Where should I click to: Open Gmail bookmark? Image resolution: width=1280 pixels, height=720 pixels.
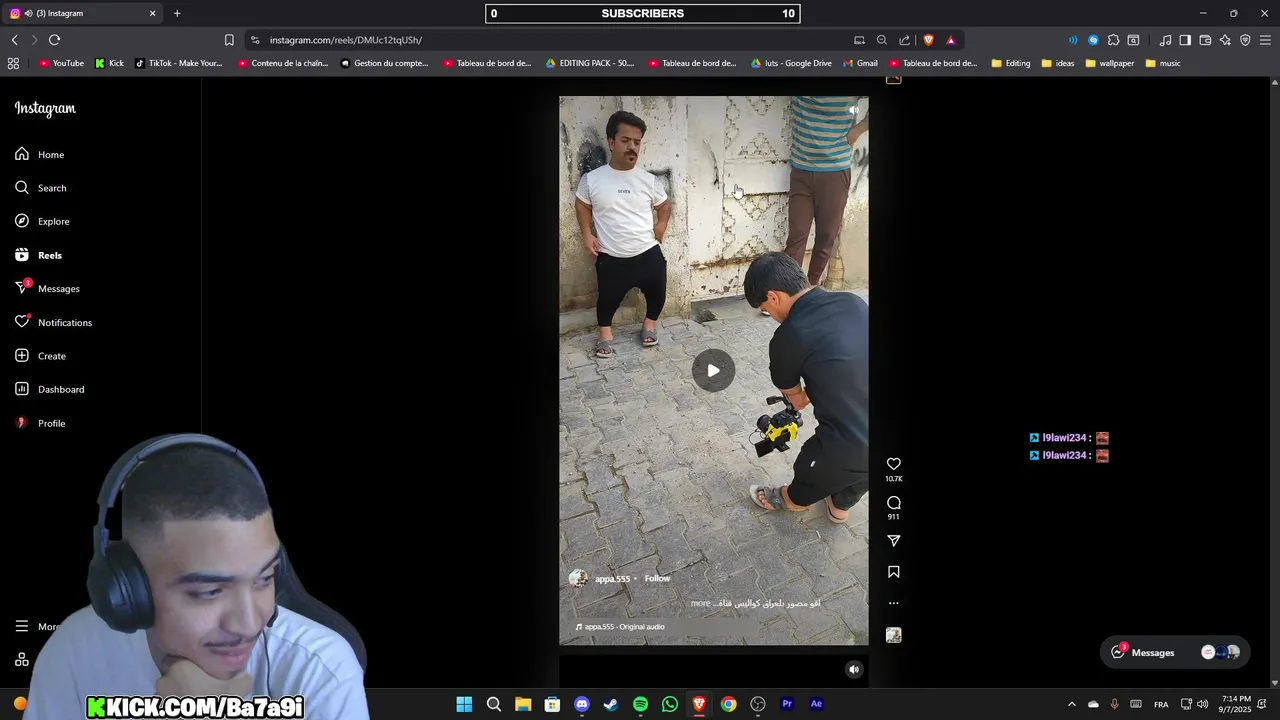pos(860,63)
